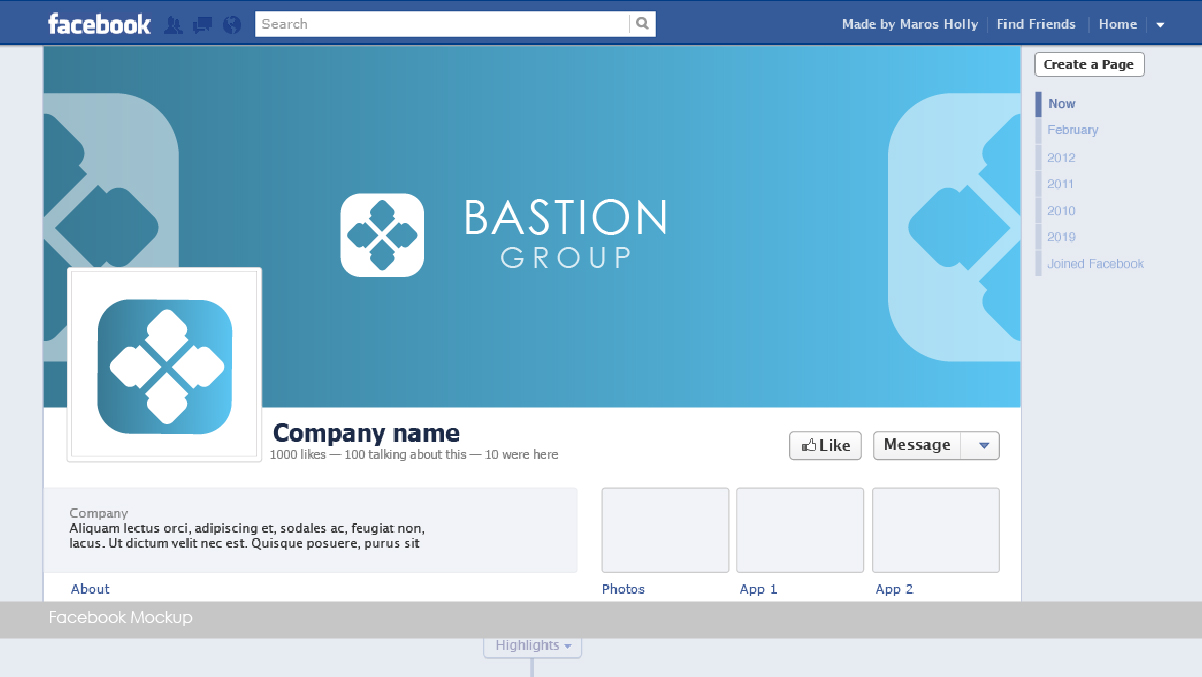Click the Facebook Mockup caption text

tap(120, 618)
